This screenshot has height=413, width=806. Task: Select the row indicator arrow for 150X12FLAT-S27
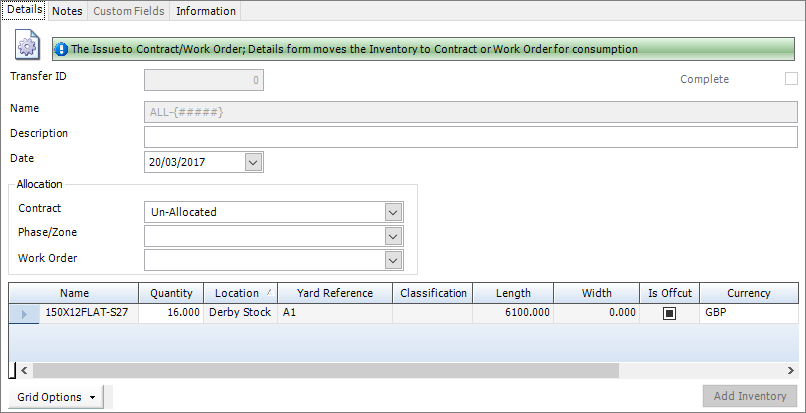click(24, 313)
